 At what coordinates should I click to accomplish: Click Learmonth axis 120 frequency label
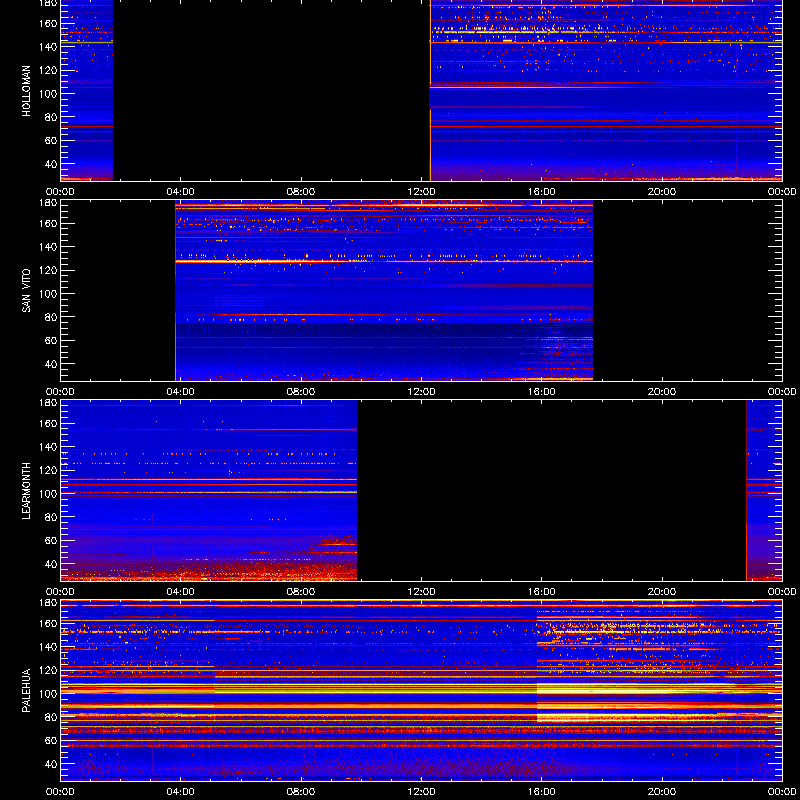click(x=48, y=470)
